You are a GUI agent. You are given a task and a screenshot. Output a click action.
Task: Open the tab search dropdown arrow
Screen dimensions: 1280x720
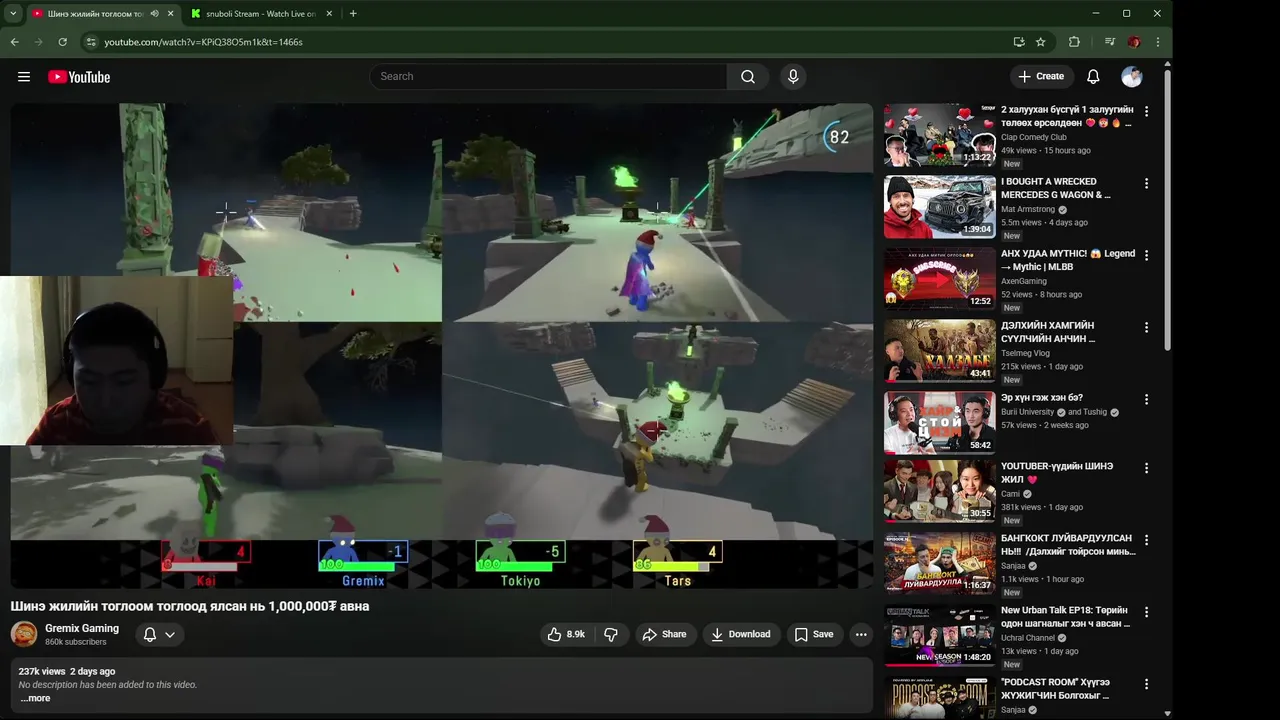pyautogui.click(x=13, y=14)
